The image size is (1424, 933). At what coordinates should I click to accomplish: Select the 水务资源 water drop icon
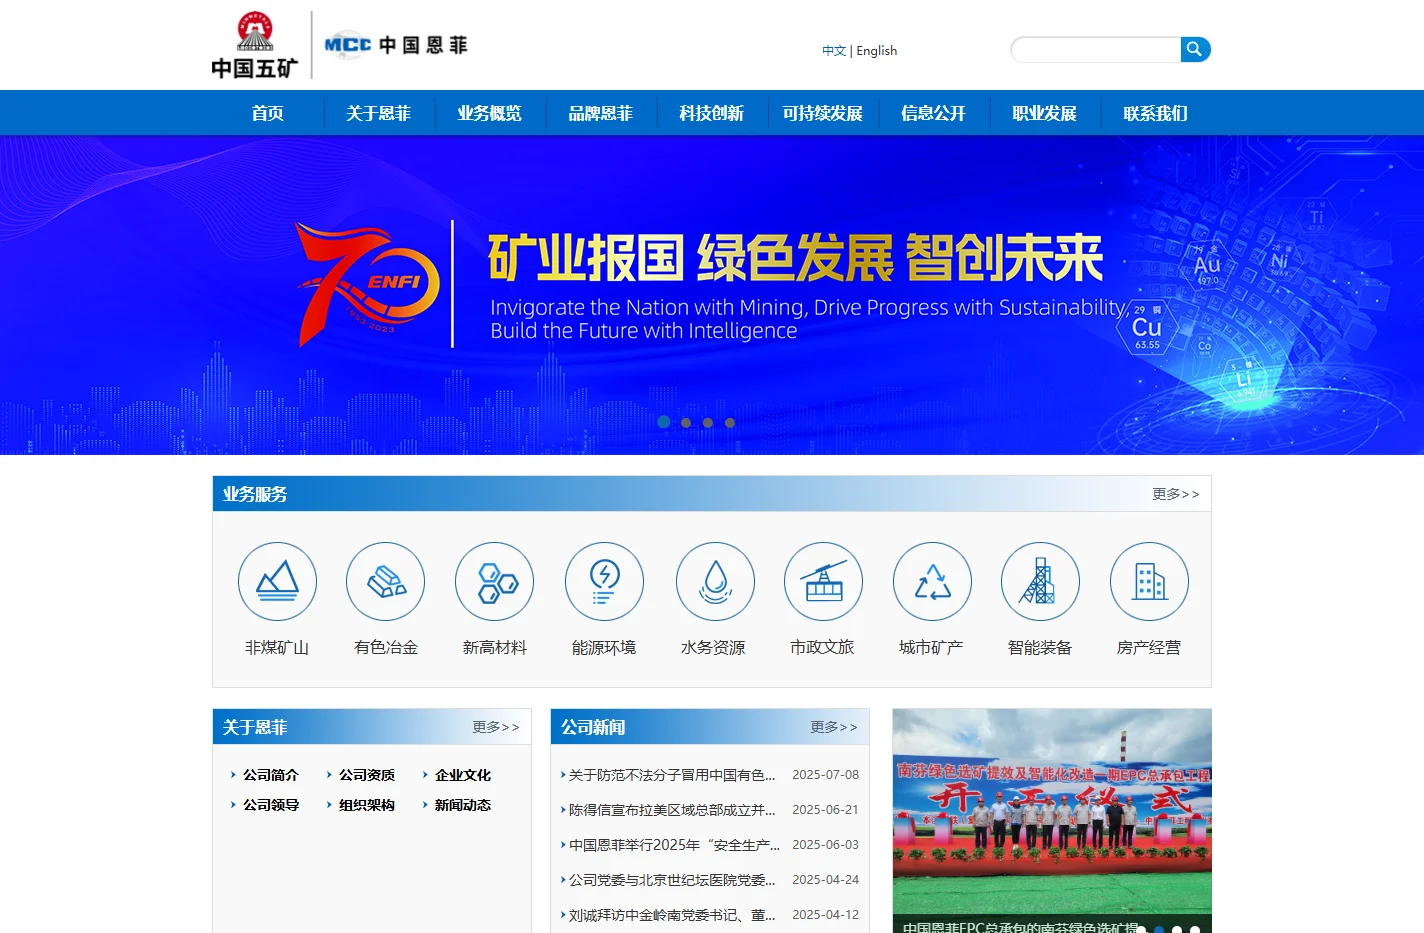tap(715, 581)
